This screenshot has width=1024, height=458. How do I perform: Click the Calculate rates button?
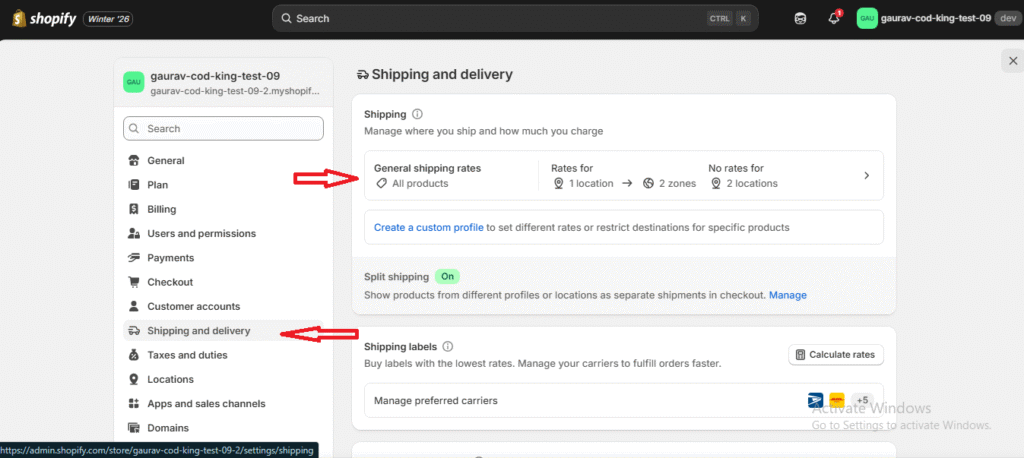[836, 354]
